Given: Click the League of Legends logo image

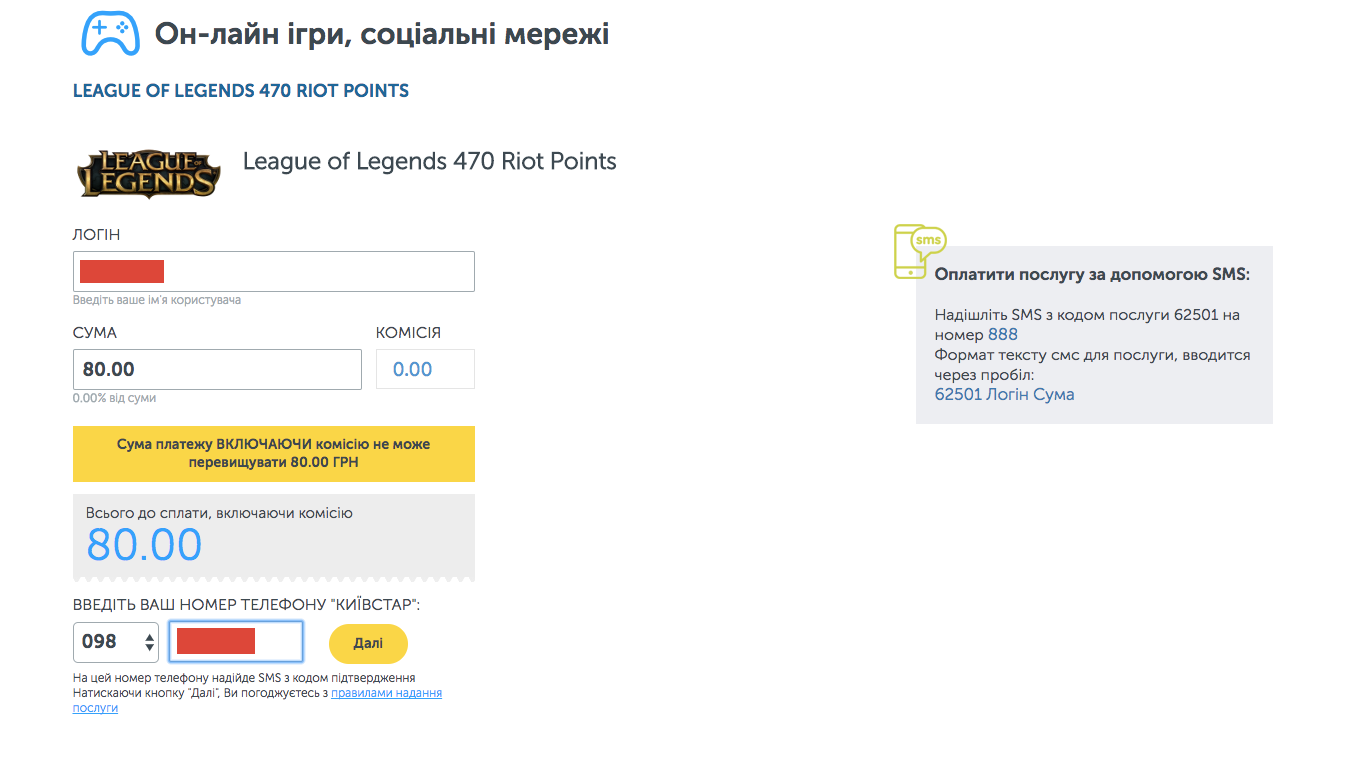Looking at the screenshot, I should (149, 174).
